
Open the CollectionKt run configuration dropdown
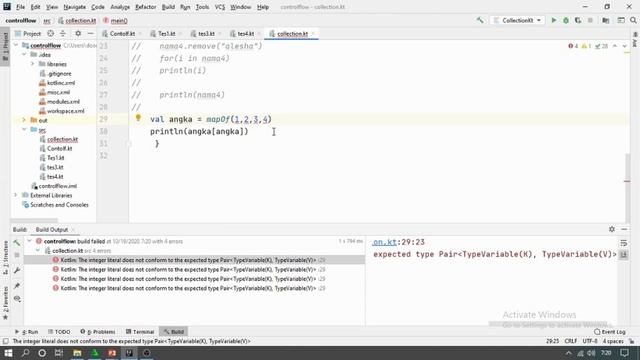pyautogui.click(x=518, y=20)
